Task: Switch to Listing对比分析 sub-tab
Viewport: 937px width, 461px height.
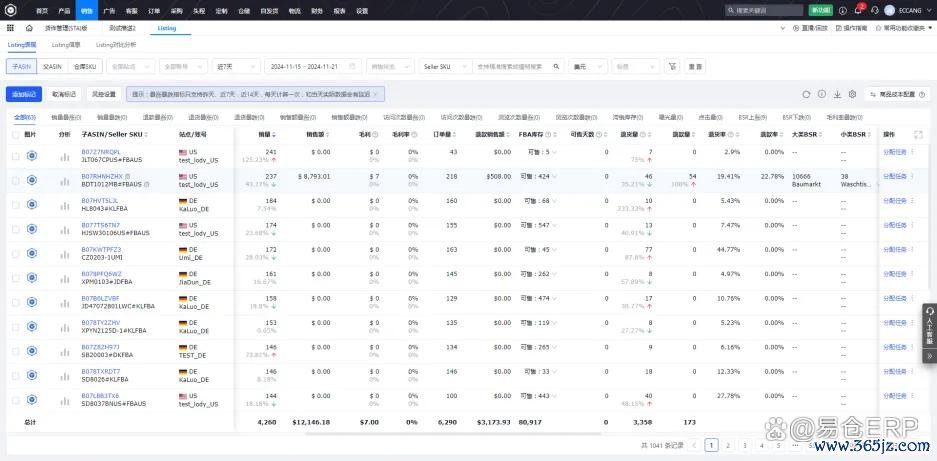Action: [x=116, y=45]
